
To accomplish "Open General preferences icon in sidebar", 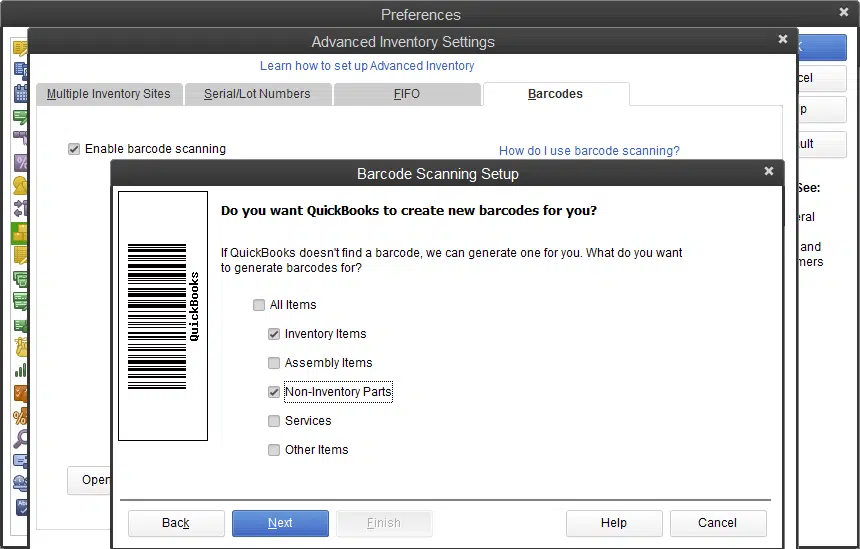I will click(20, 185).
